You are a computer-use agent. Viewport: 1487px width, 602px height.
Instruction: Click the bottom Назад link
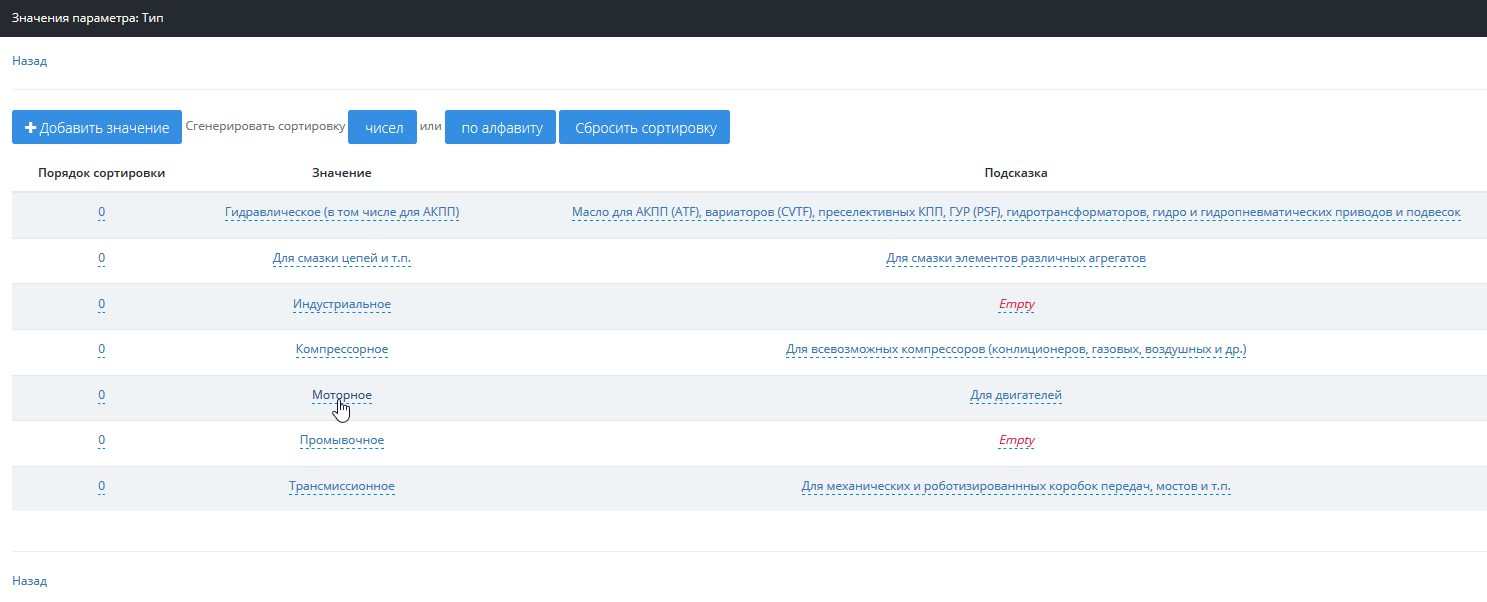tap(29, 581)
